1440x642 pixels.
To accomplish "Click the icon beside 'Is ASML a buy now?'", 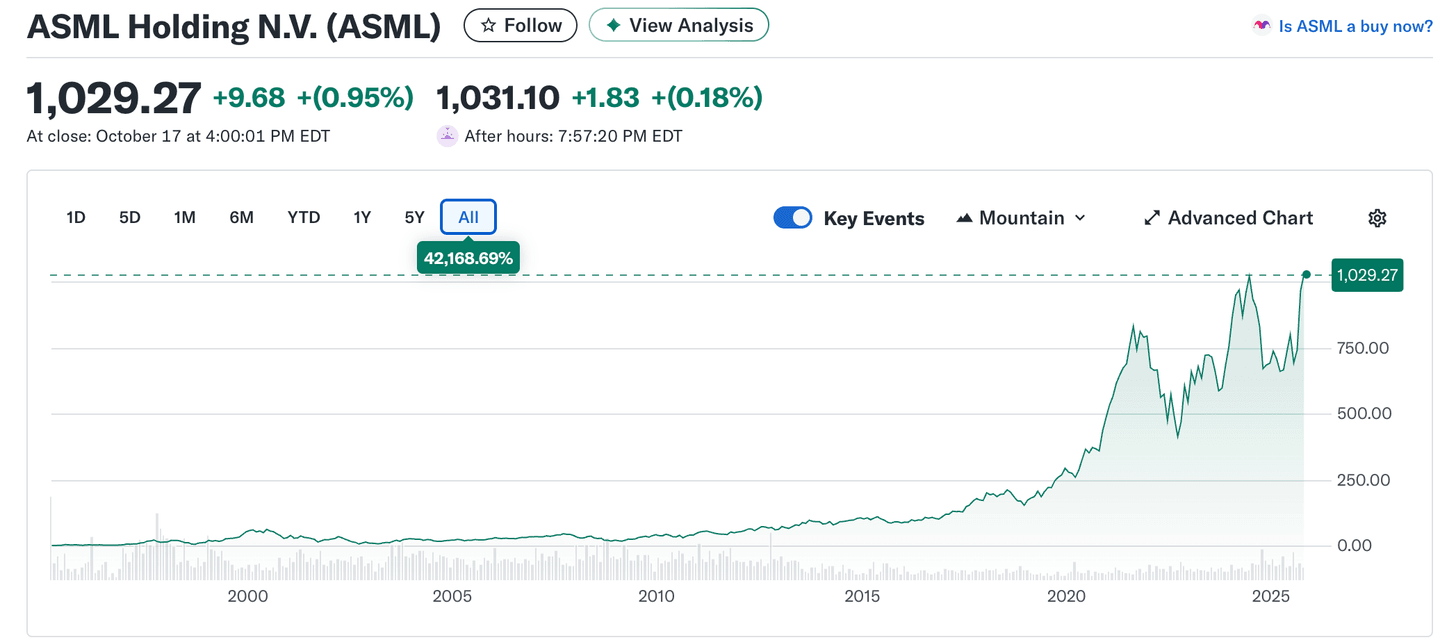I will coord(1262,27).
